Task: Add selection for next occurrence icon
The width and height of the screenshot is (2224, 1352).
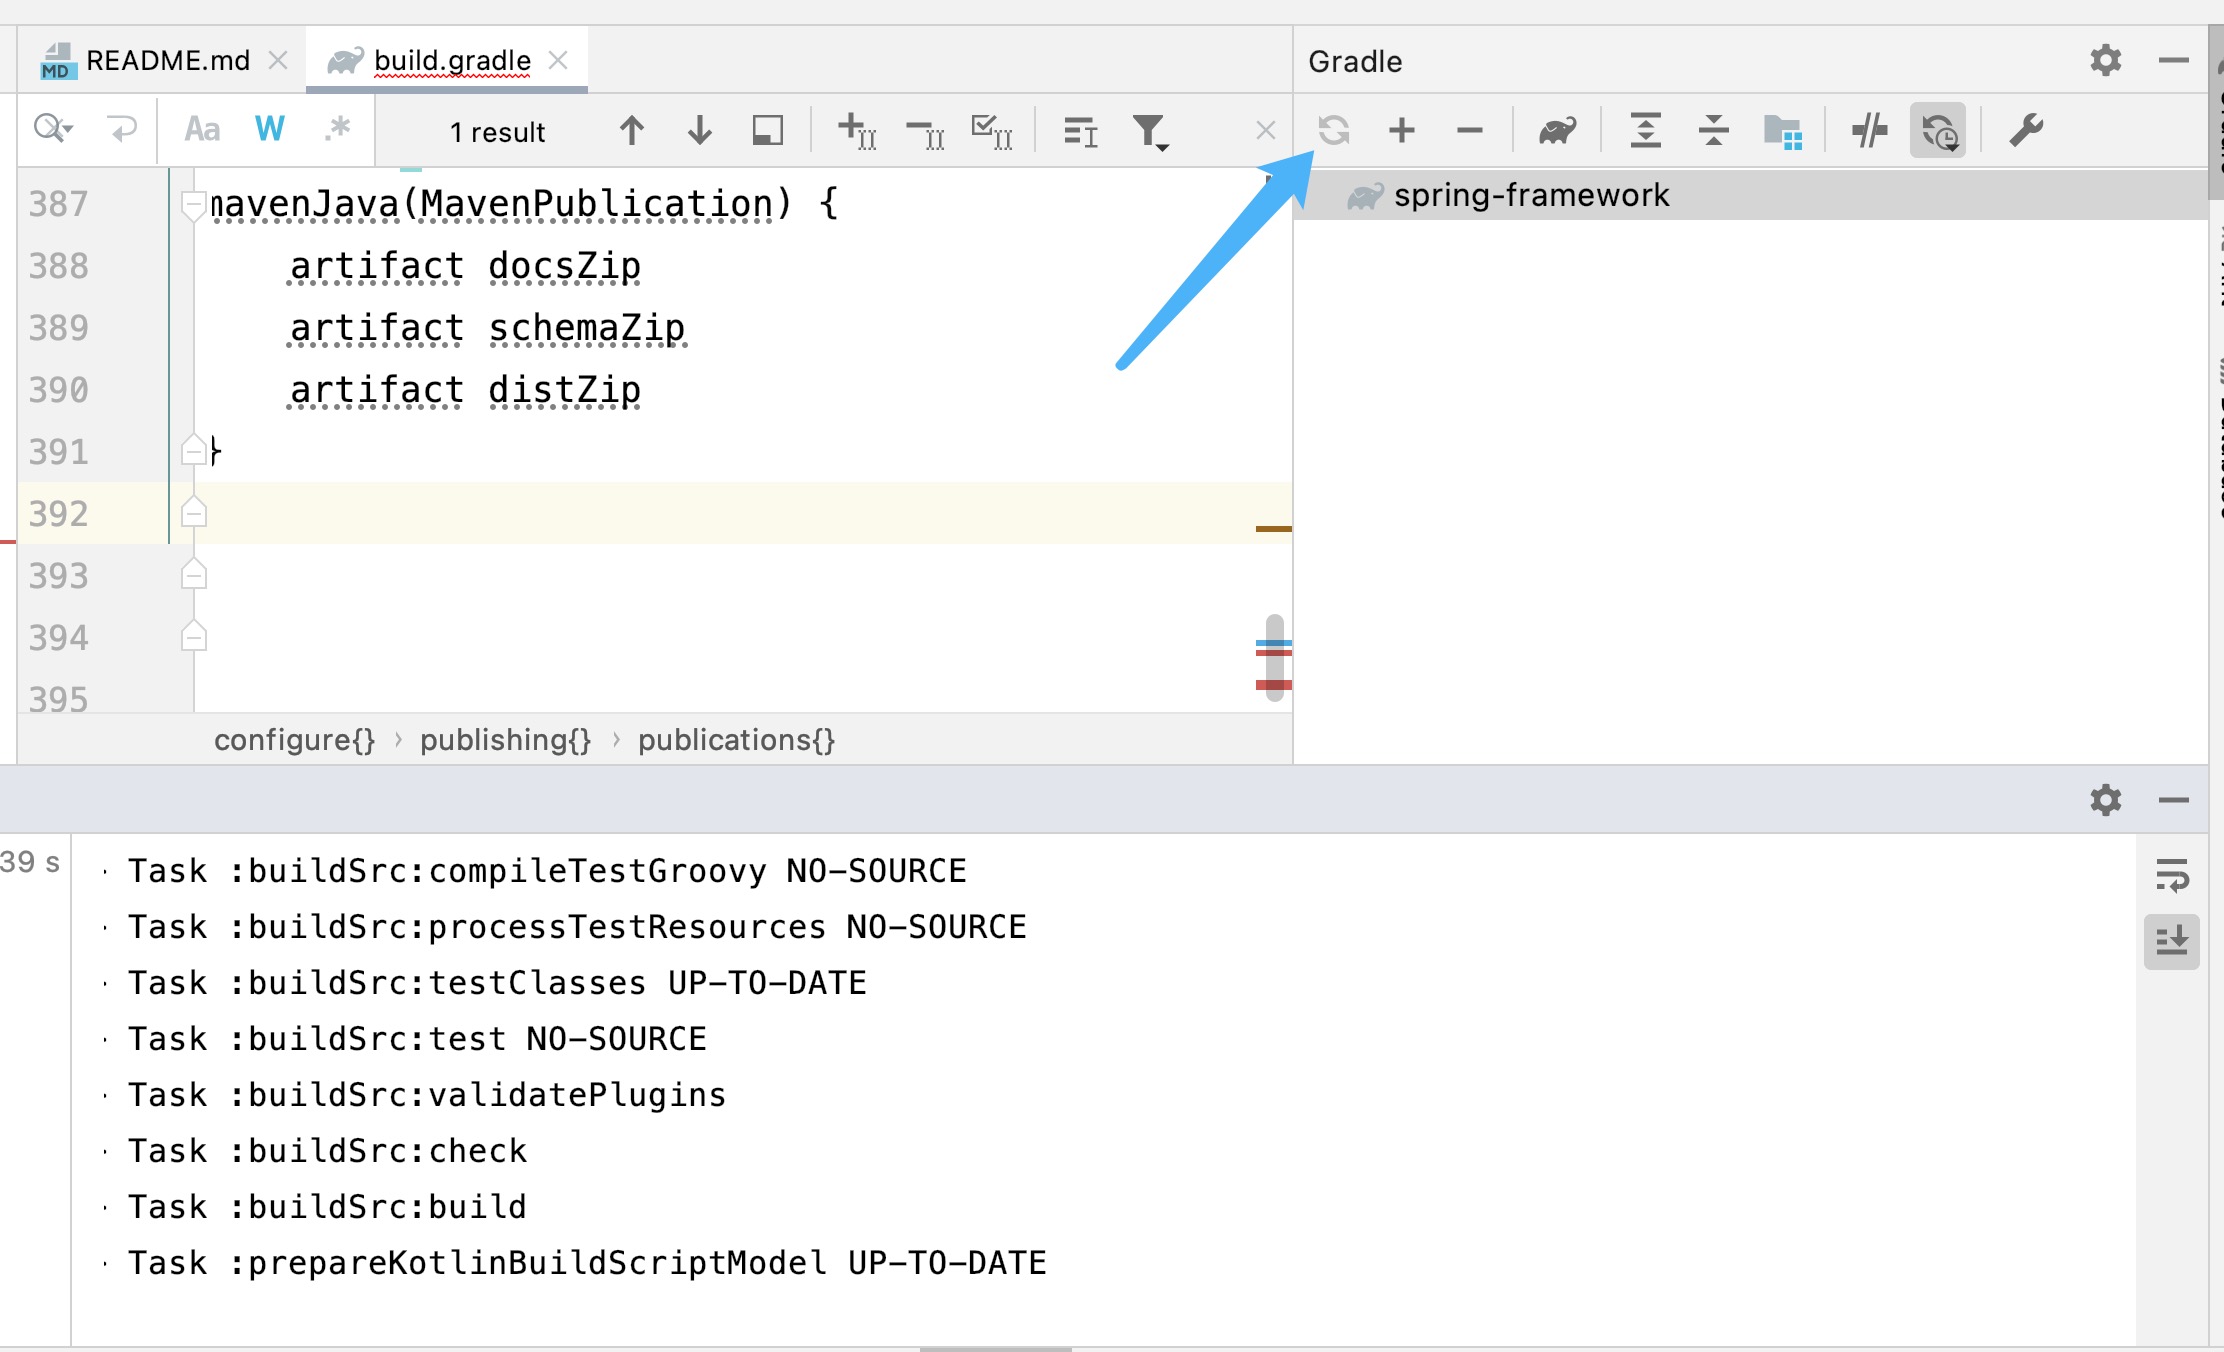Action: tap(857, 130)
